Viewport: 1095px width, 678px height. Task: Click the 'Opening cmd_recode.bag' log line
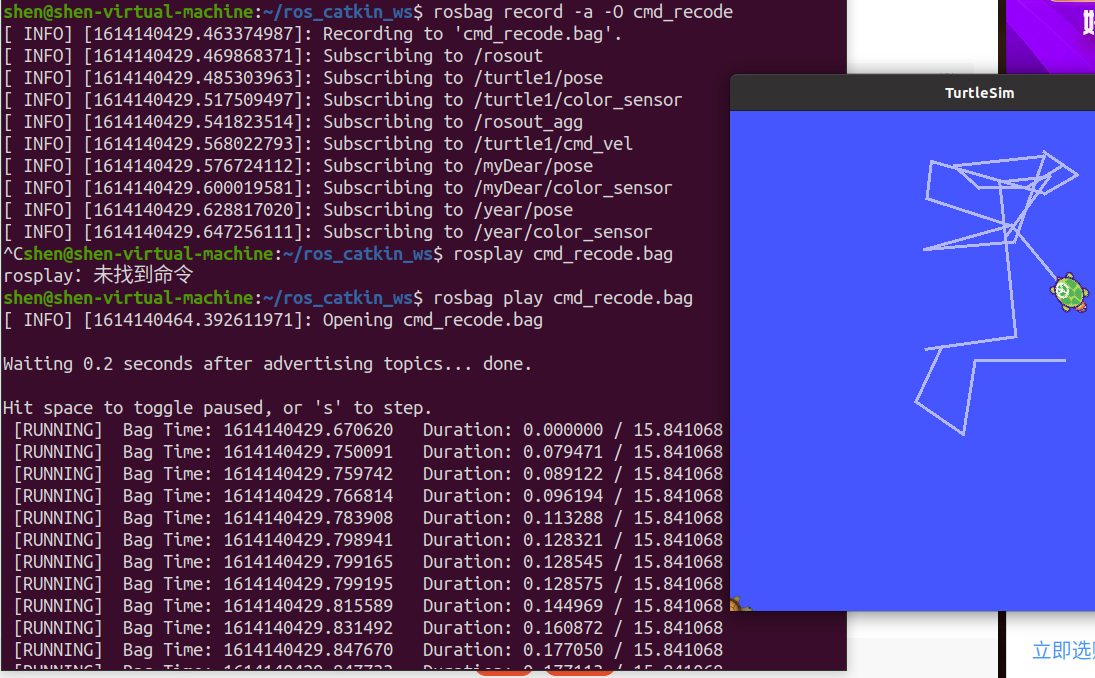433,320
